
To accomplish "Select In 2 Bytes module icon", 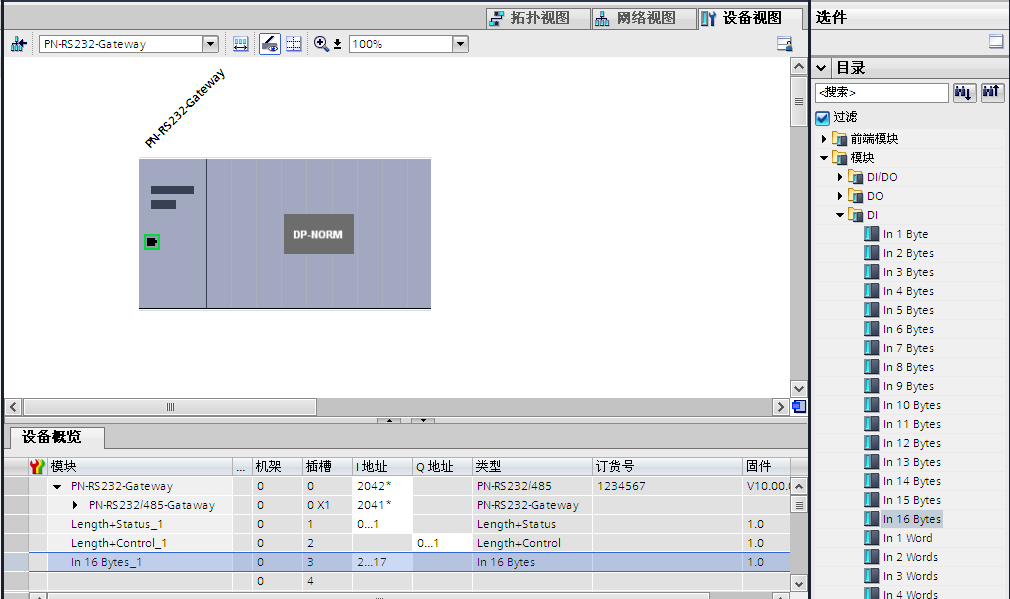I will [x=872, y=253].
